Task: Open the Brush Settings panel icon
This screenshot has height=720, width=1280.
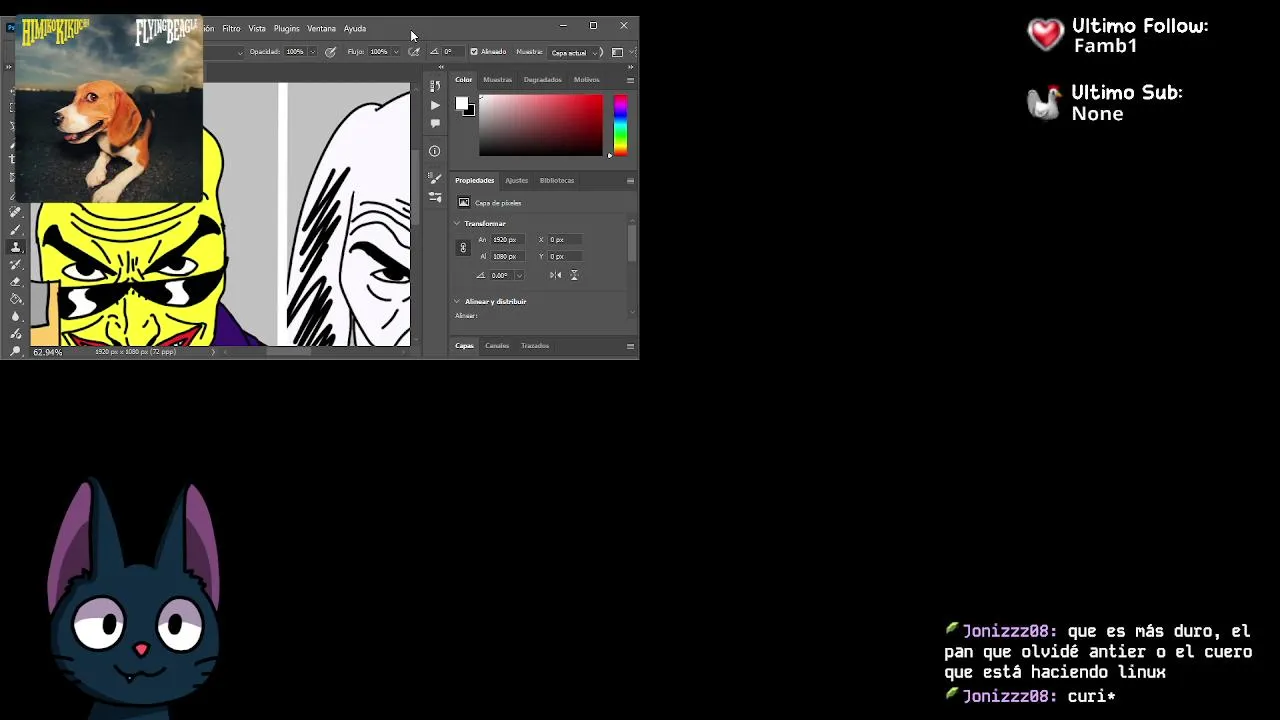Action: pyautogui.click(x=434, y=197)
